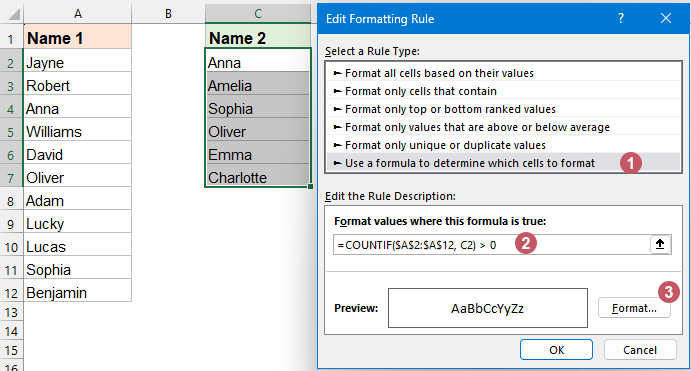691x371 pixels.
Task: Click OK to confirm the rule
Action: point(556,350)
